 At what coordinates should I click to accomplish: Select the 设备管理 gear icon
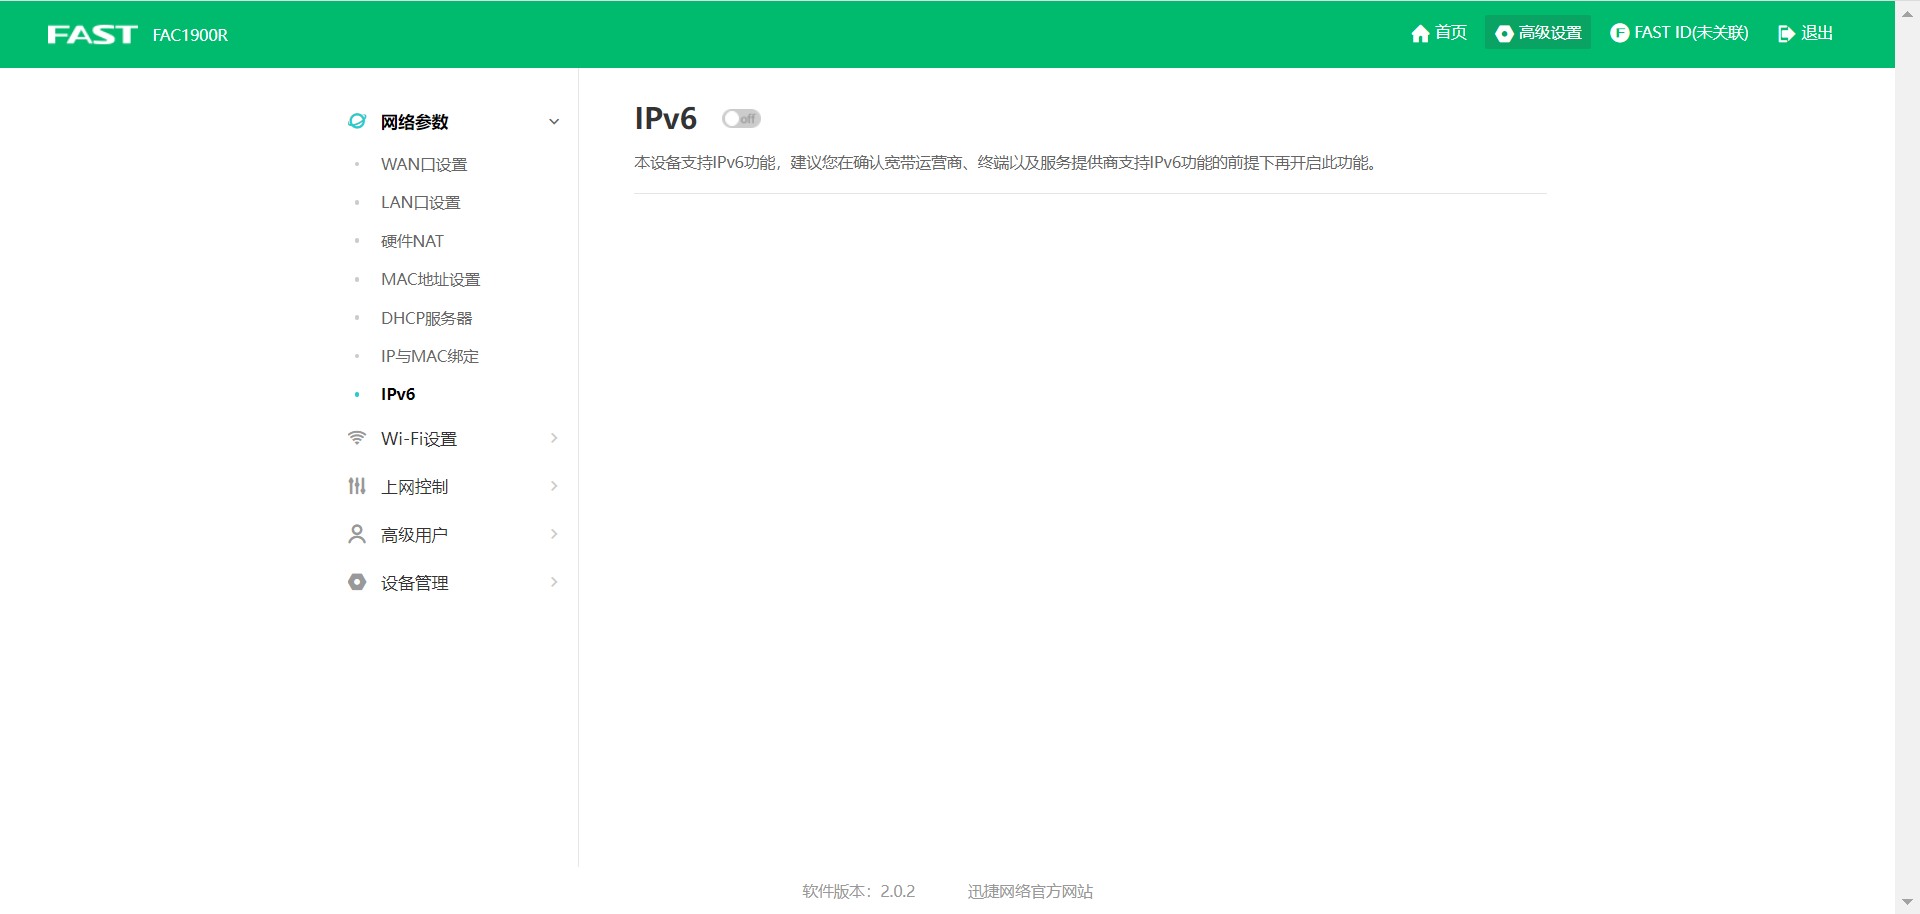point(357,581)
